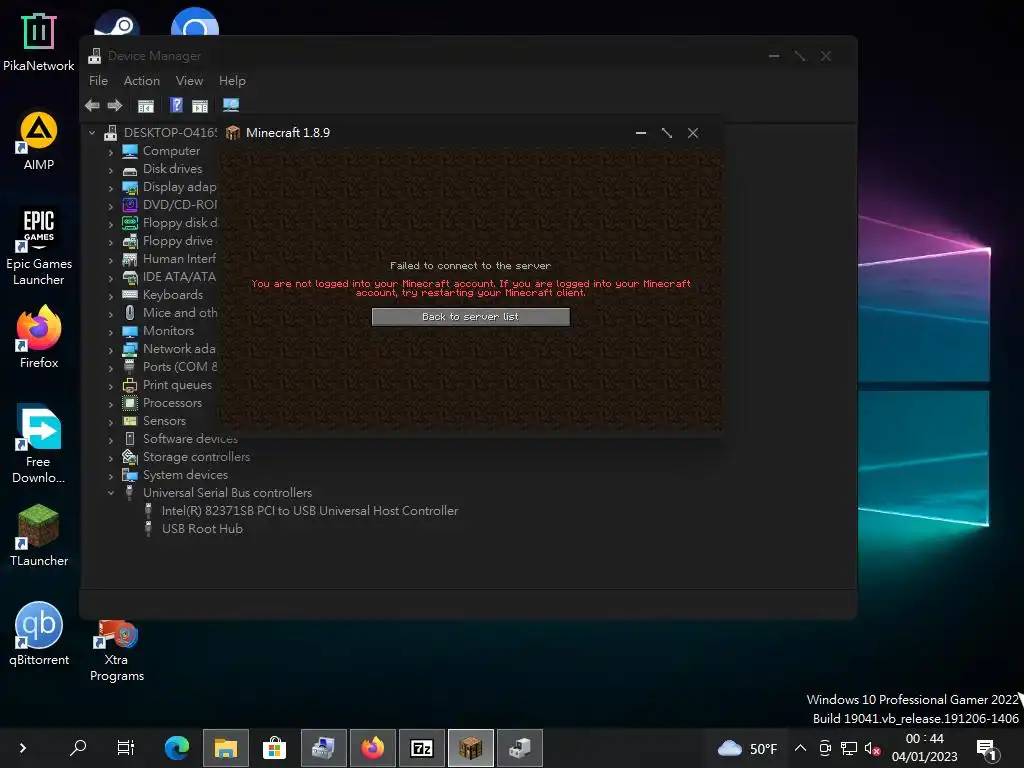Switch to Minecraft in the taskbar
Viewport: 1024px width, 768px height.
coord(471,748)
